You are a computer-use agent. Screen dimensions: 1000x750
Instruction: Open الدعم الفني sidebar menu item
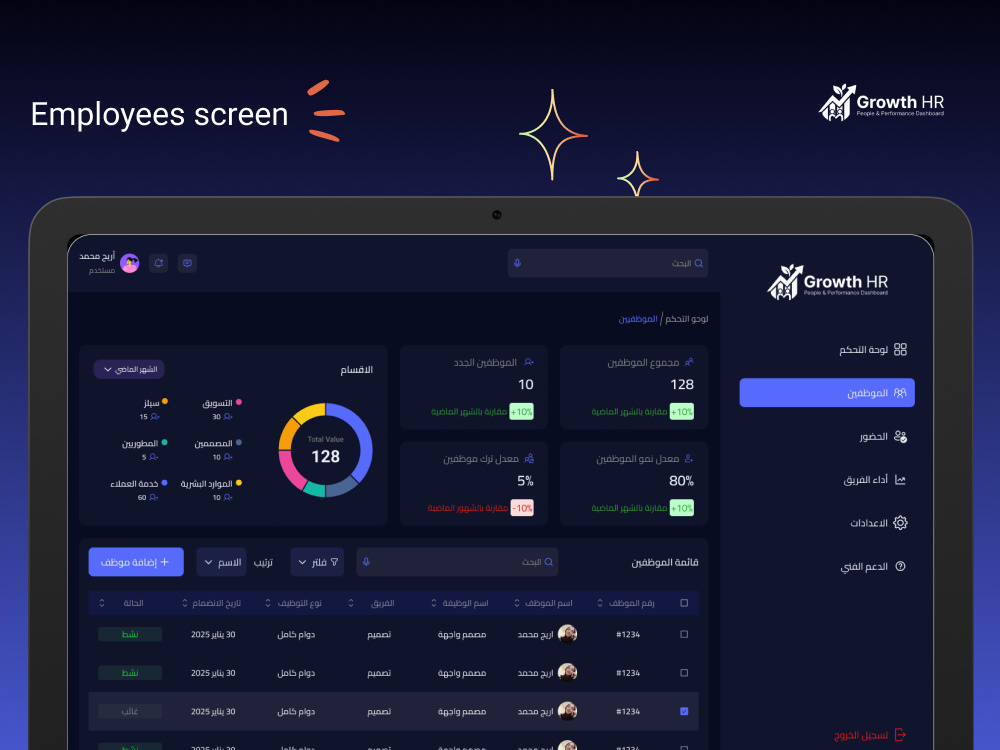[827, 566]
